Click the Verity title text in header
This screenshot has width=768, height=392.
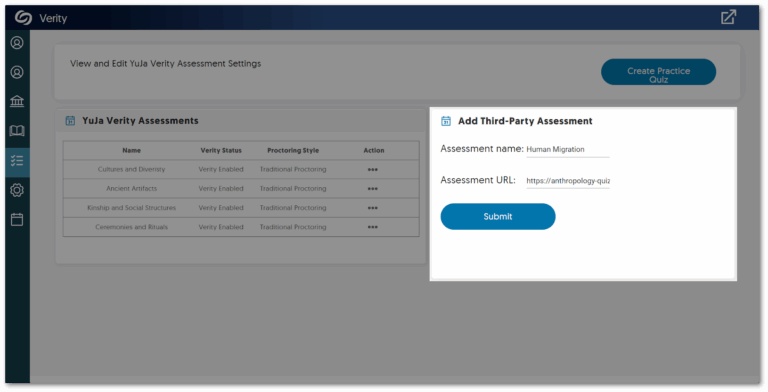(x=53, y=18)
